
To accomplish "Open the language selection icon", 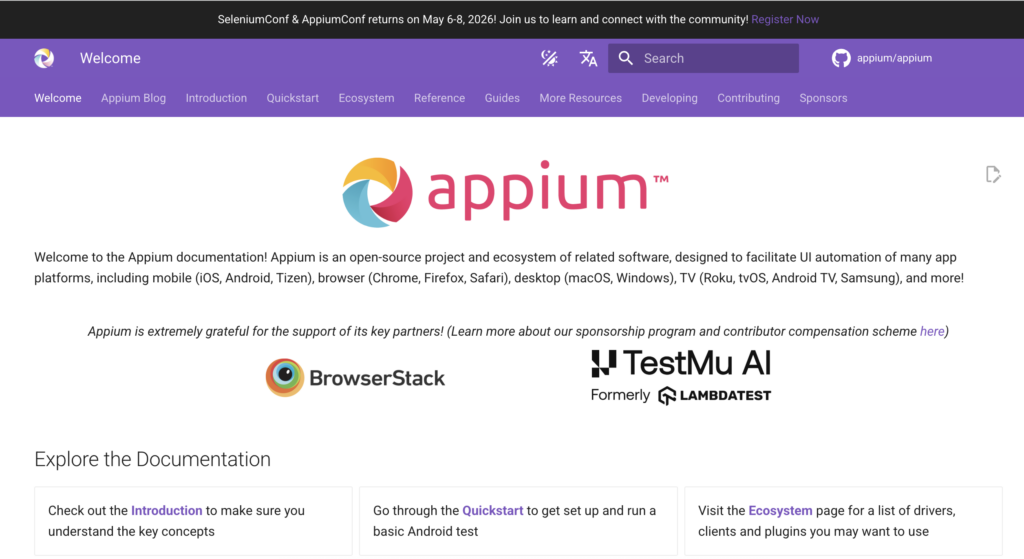I will click(x=588, y=58).
